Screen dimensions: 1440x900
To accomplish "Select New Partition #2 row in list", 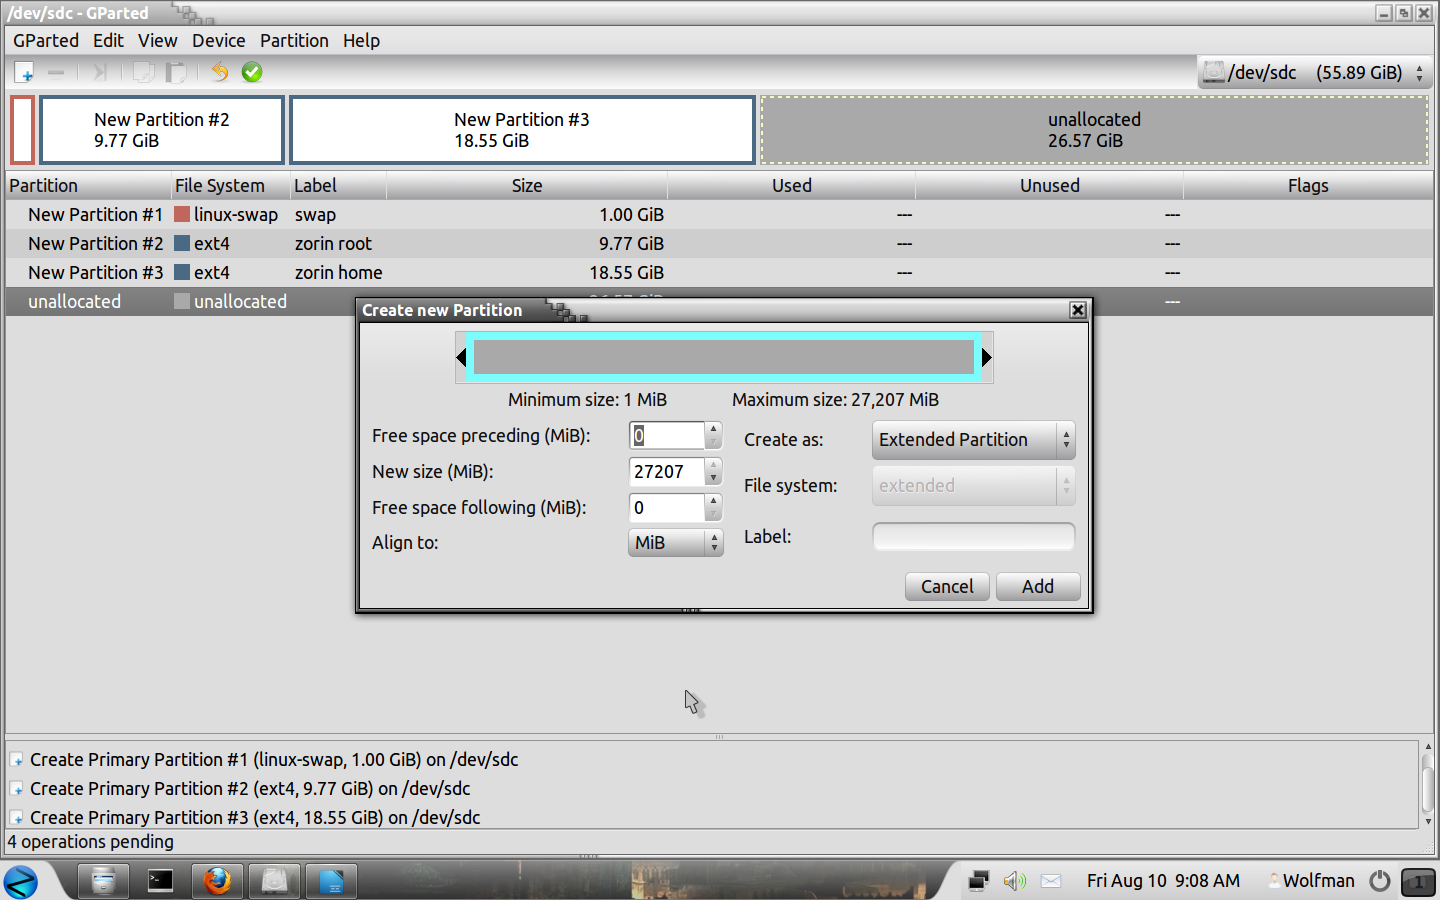I will pos(95,244).
